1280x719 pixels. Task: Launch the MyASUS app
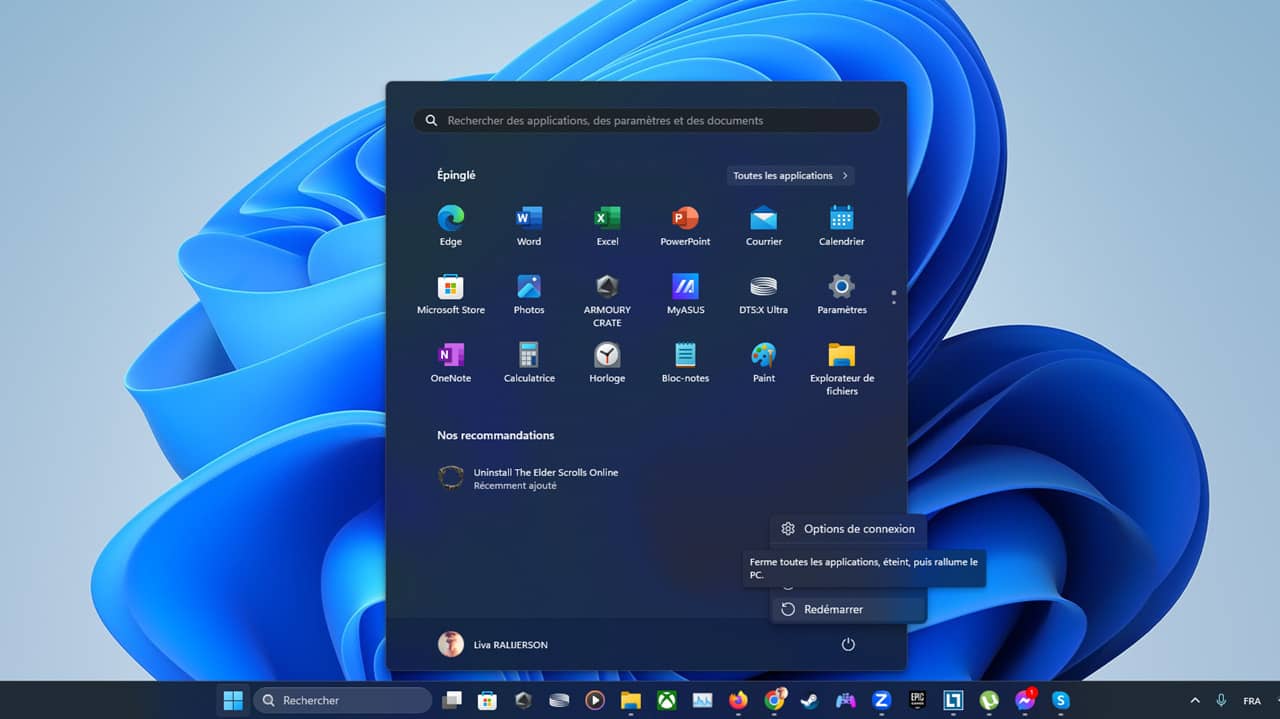pyautogui.click(x=685, y=294)
